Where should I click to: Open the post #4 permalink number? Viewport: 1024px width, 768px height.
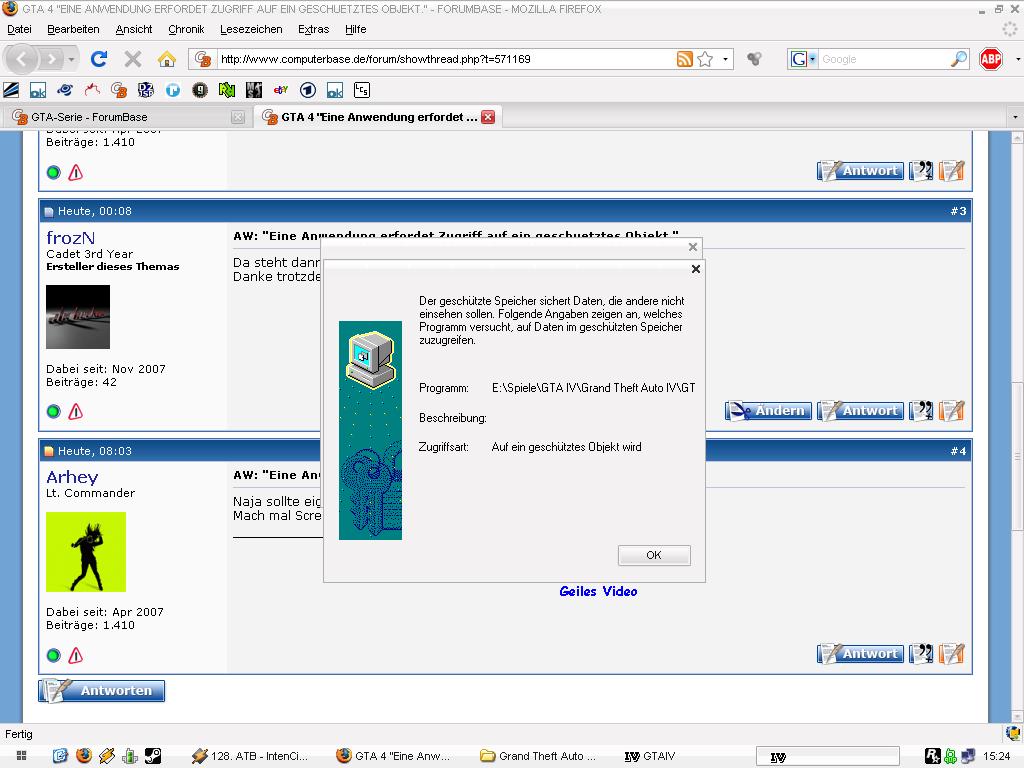click(x=958, y=451)
